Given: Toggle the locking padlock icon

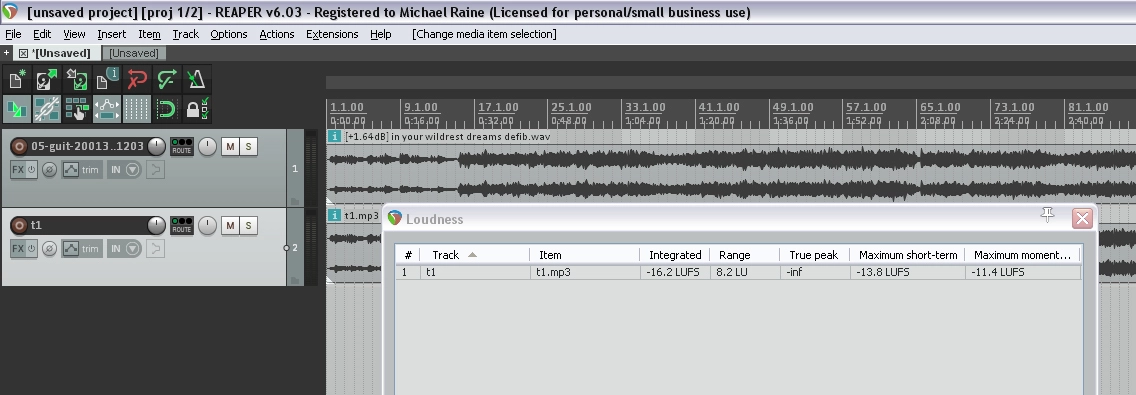Looking at the screenshot, I should click(196, 109).
